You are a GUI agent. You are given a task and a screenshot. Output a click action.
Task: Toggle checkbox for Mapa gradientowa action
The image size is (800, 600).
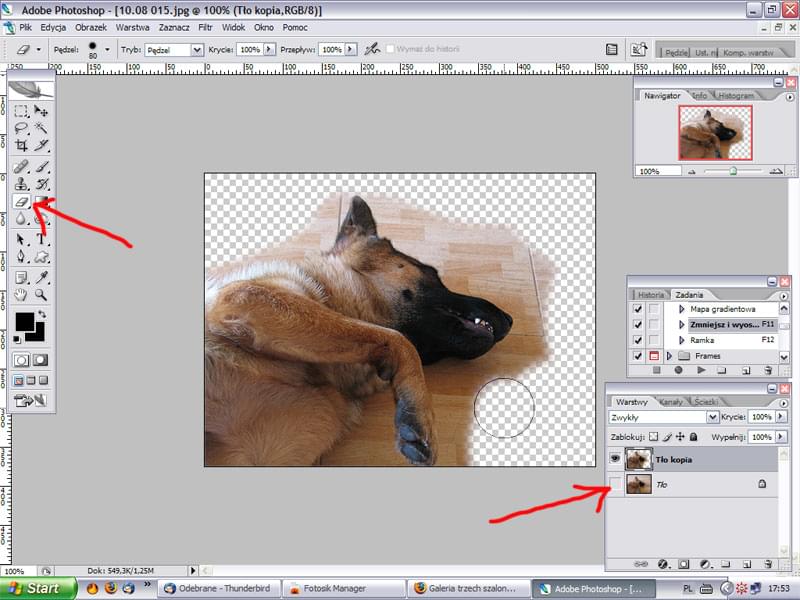pos(637,309)
